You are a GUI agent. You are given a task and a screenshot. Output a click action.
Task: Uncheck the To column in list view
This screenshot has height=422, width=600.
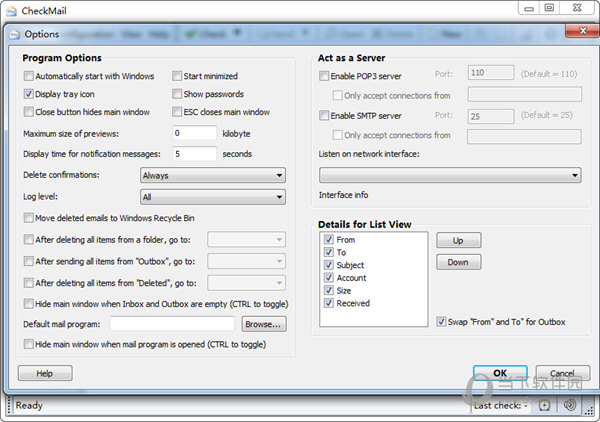pyautogui.click(x=329, y=252)
